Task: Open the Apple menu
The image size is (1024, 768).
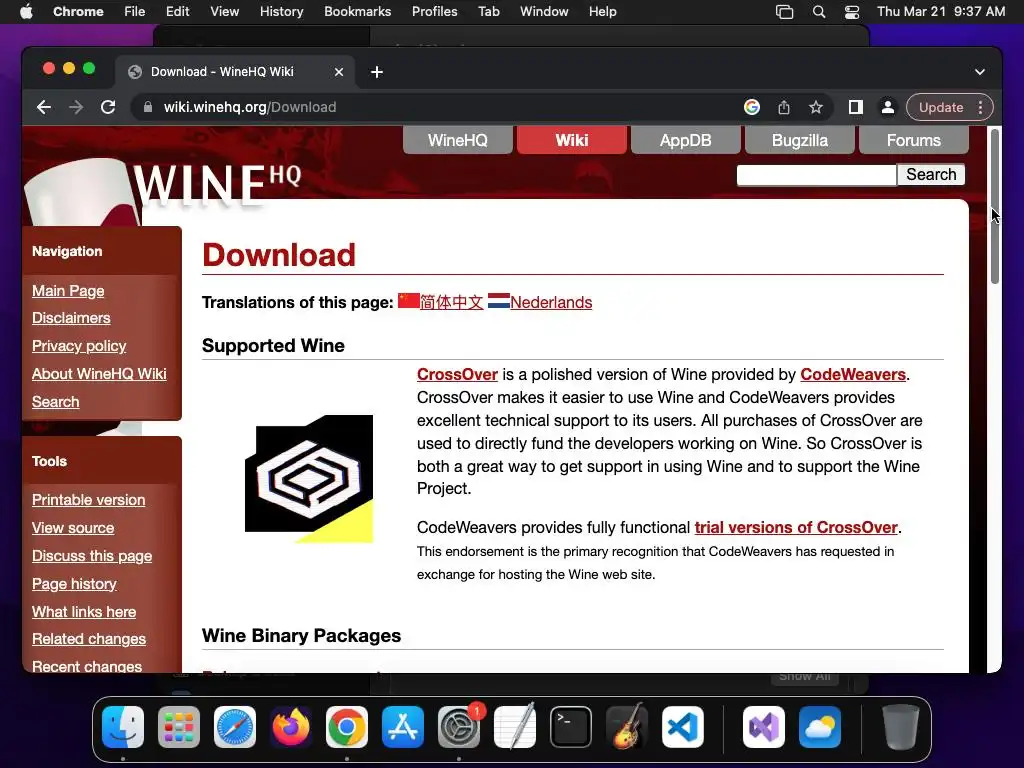Action: coord(26,12)
